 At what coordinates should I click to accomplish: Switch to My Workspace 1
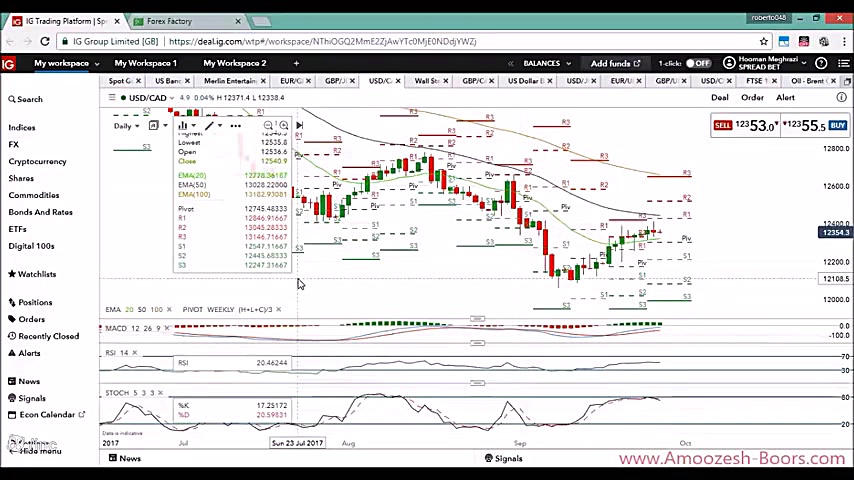(x=145, y=63)
